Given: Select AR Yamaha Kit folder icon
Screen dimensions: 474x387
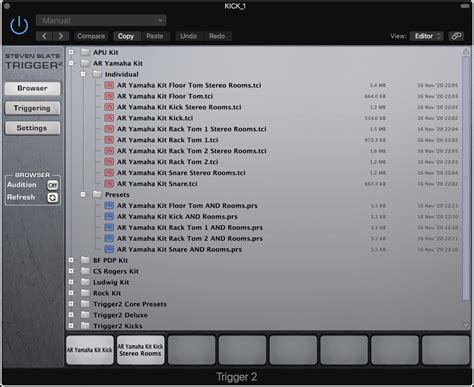Looking at the screenshot, I should [x=85, y=63].
